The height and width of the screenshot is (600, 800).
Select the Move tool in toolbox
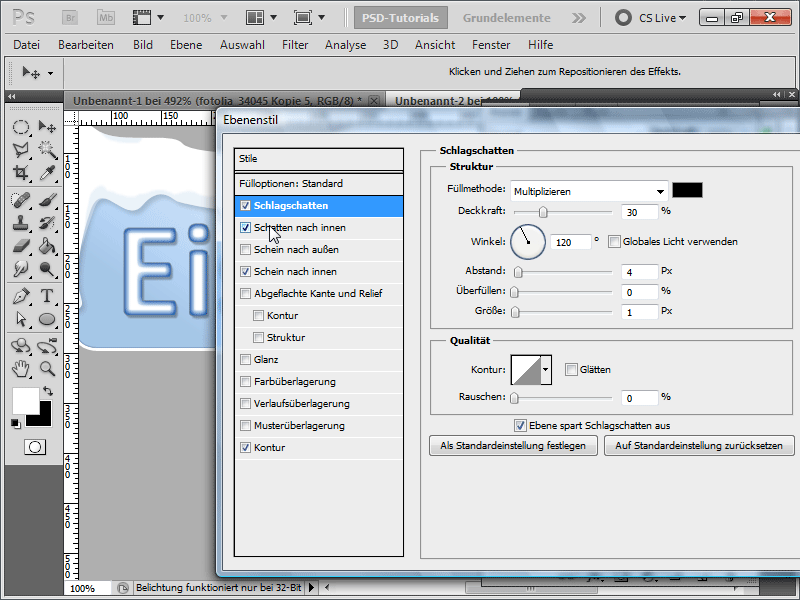click(x=47, y=127)
